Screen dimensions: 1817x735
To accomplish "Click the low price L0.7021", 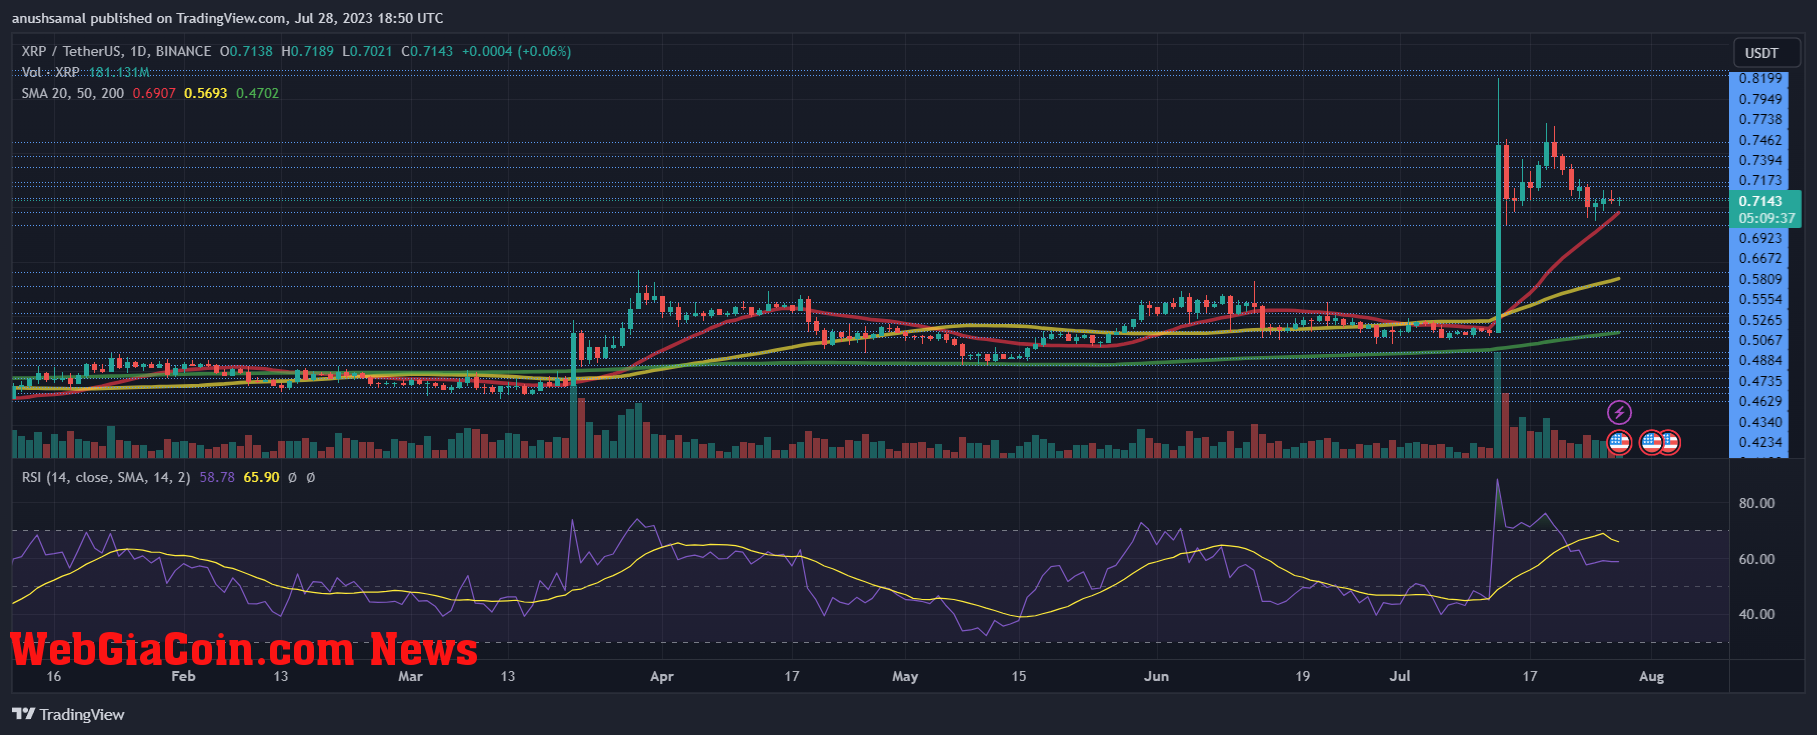I will click(x=367, y=51).
